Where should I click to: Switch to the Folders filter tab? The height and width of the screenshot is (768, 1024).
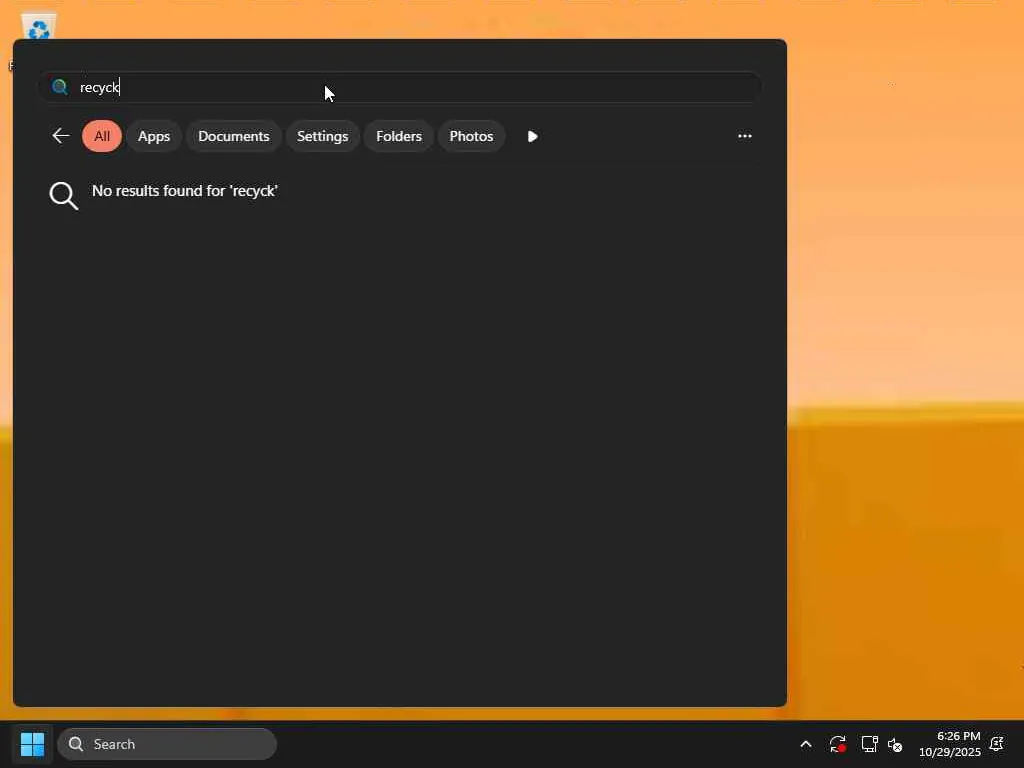399,136
